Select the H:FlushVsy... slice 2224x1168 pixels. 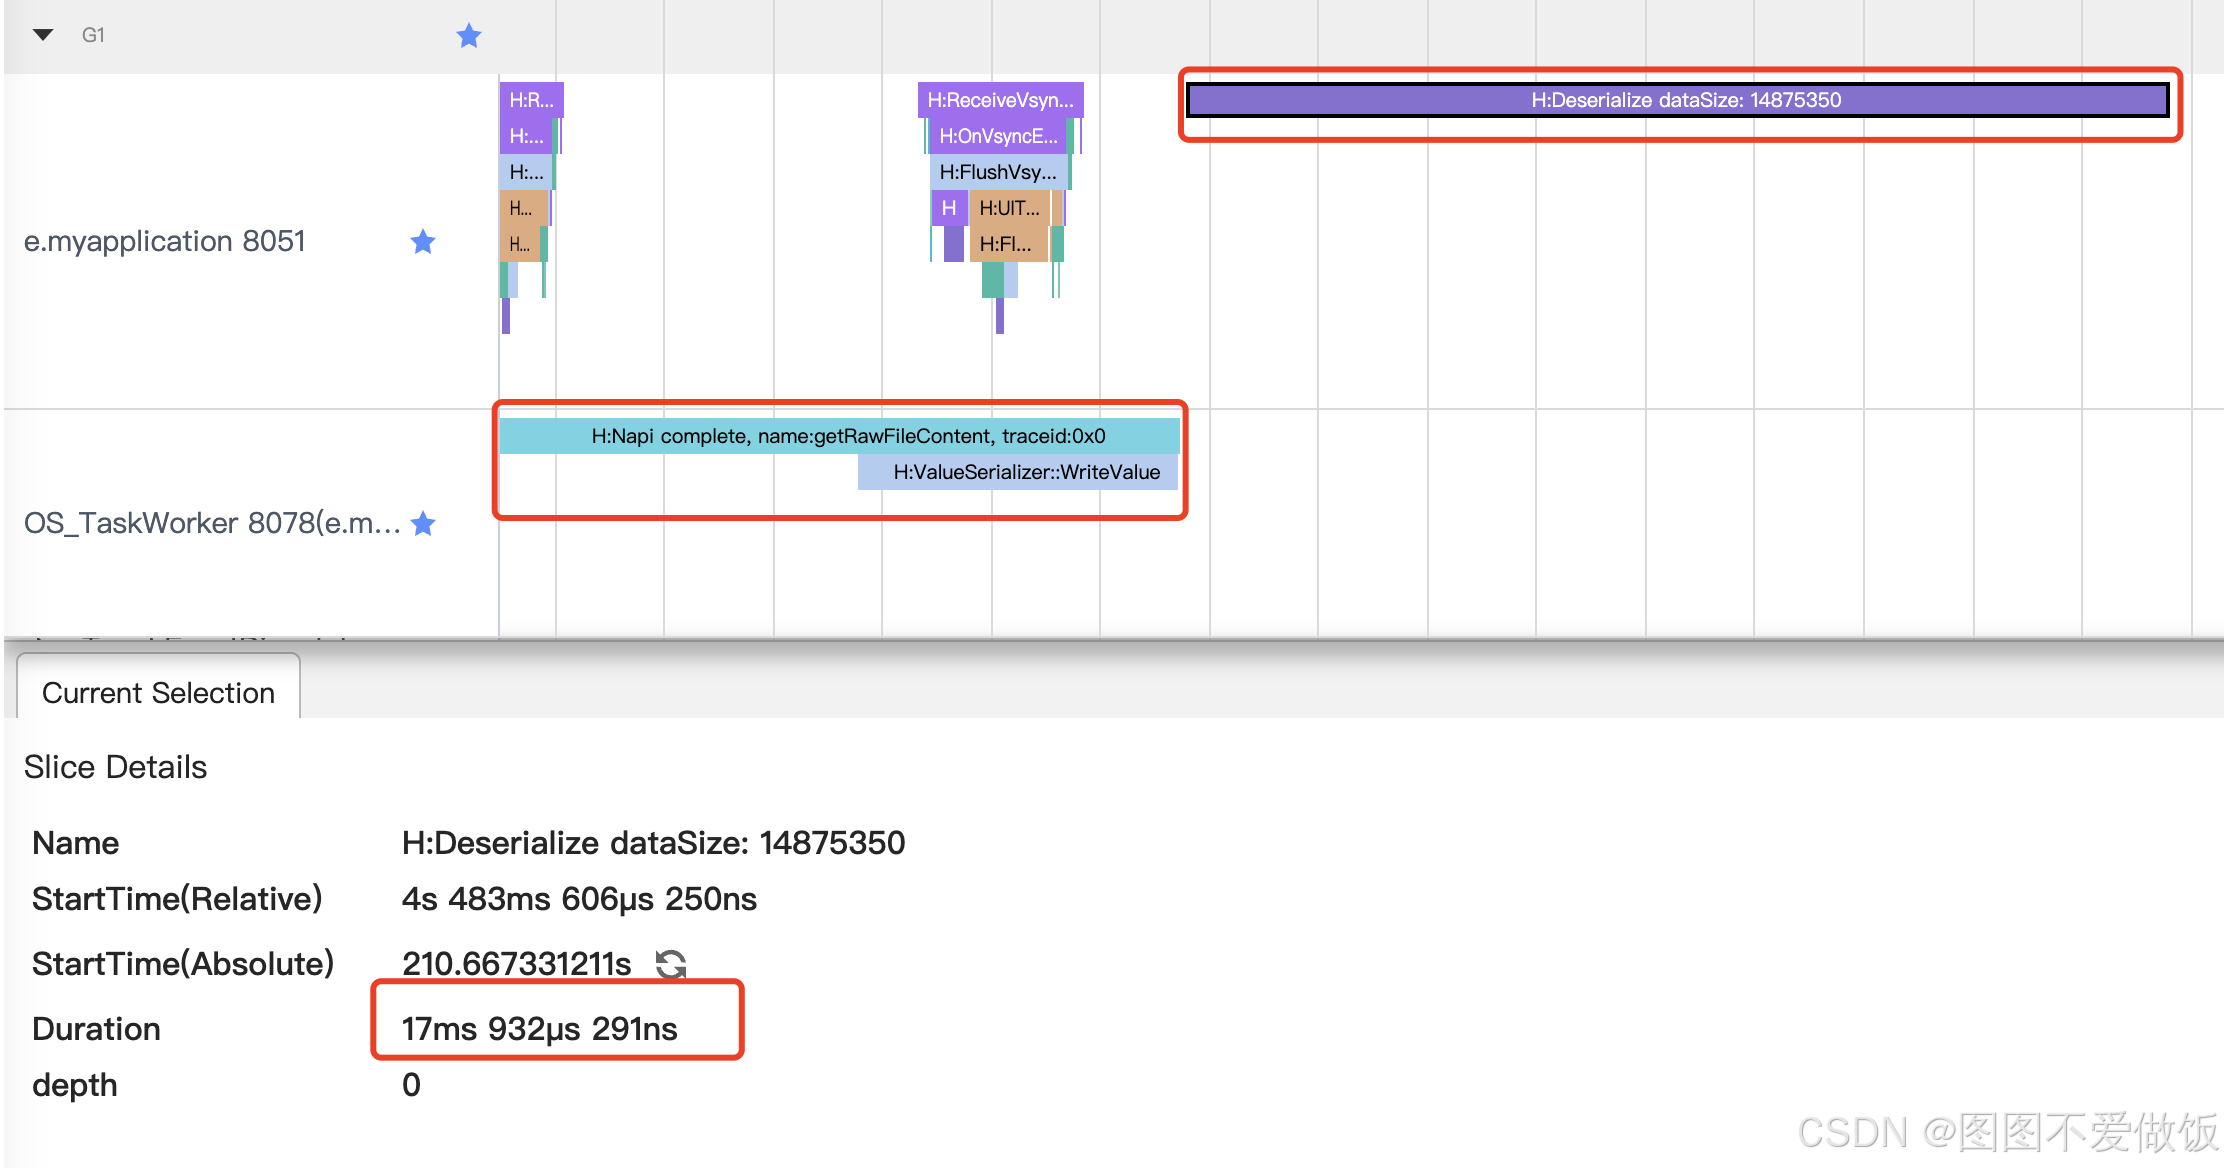997,172
